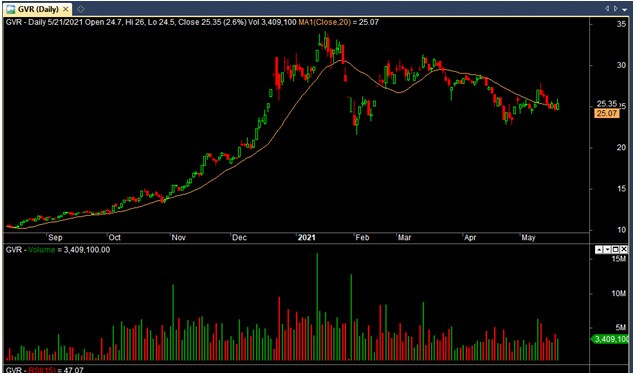This screenshot has height=373, width=636.
Task: Go to next tab with right arrow
Action: click(616, 8)
